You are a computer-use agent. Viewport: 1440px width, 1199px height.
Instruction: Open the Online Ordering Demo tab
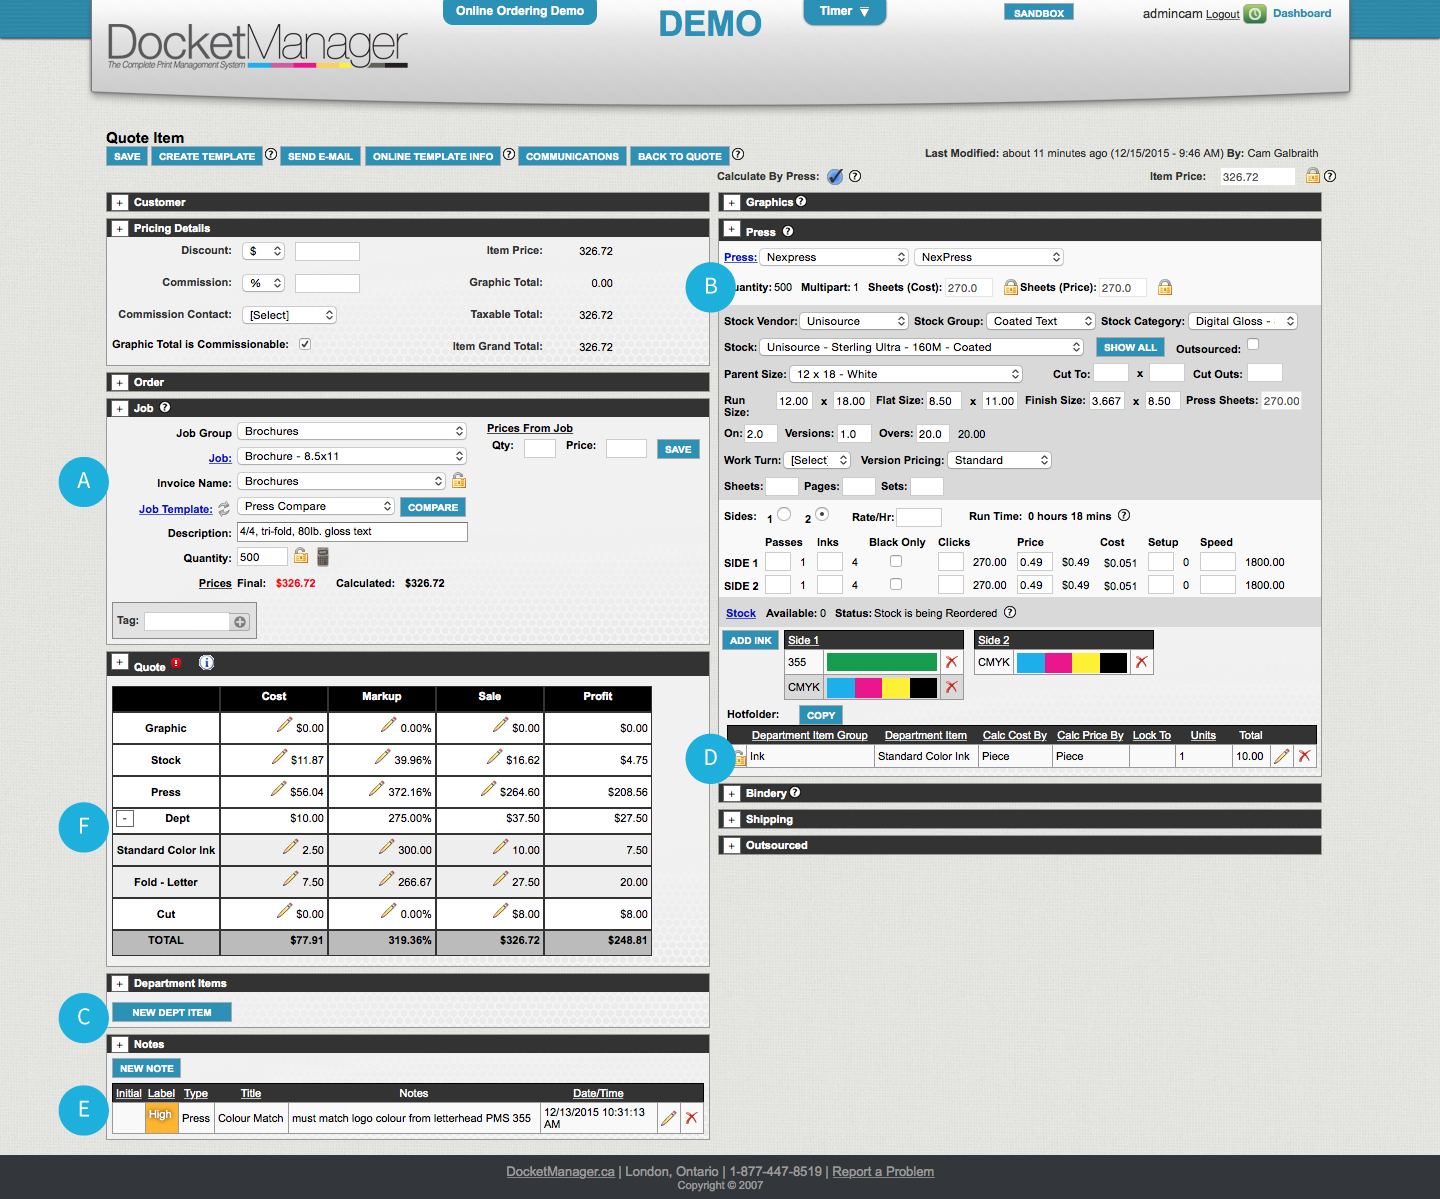519,12
